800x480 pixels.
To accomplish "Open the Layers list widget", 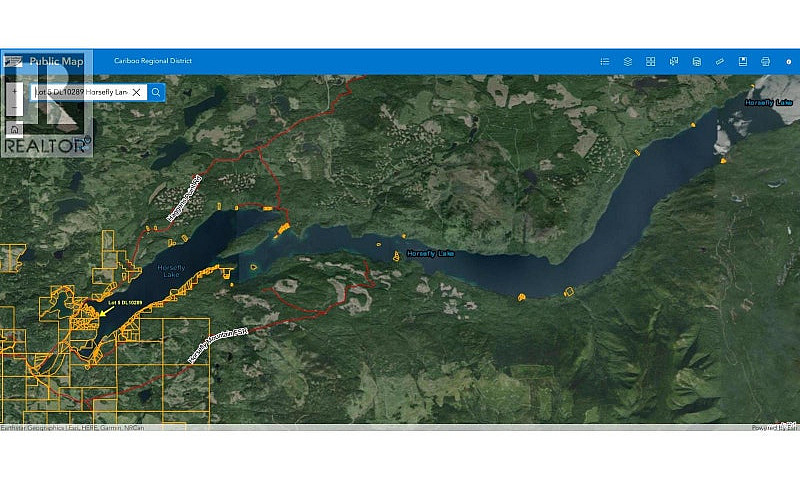I will click(628, 62).
